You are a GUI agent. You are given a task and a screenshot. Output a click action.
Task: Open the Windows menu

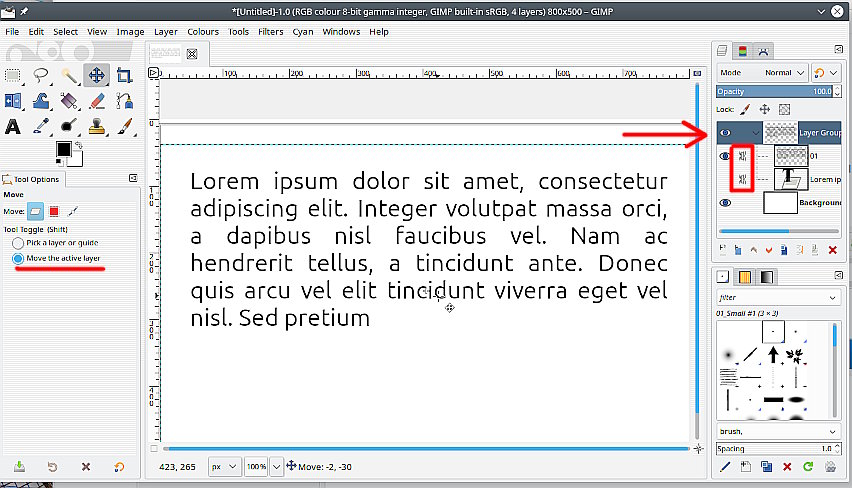pos(341,32)
